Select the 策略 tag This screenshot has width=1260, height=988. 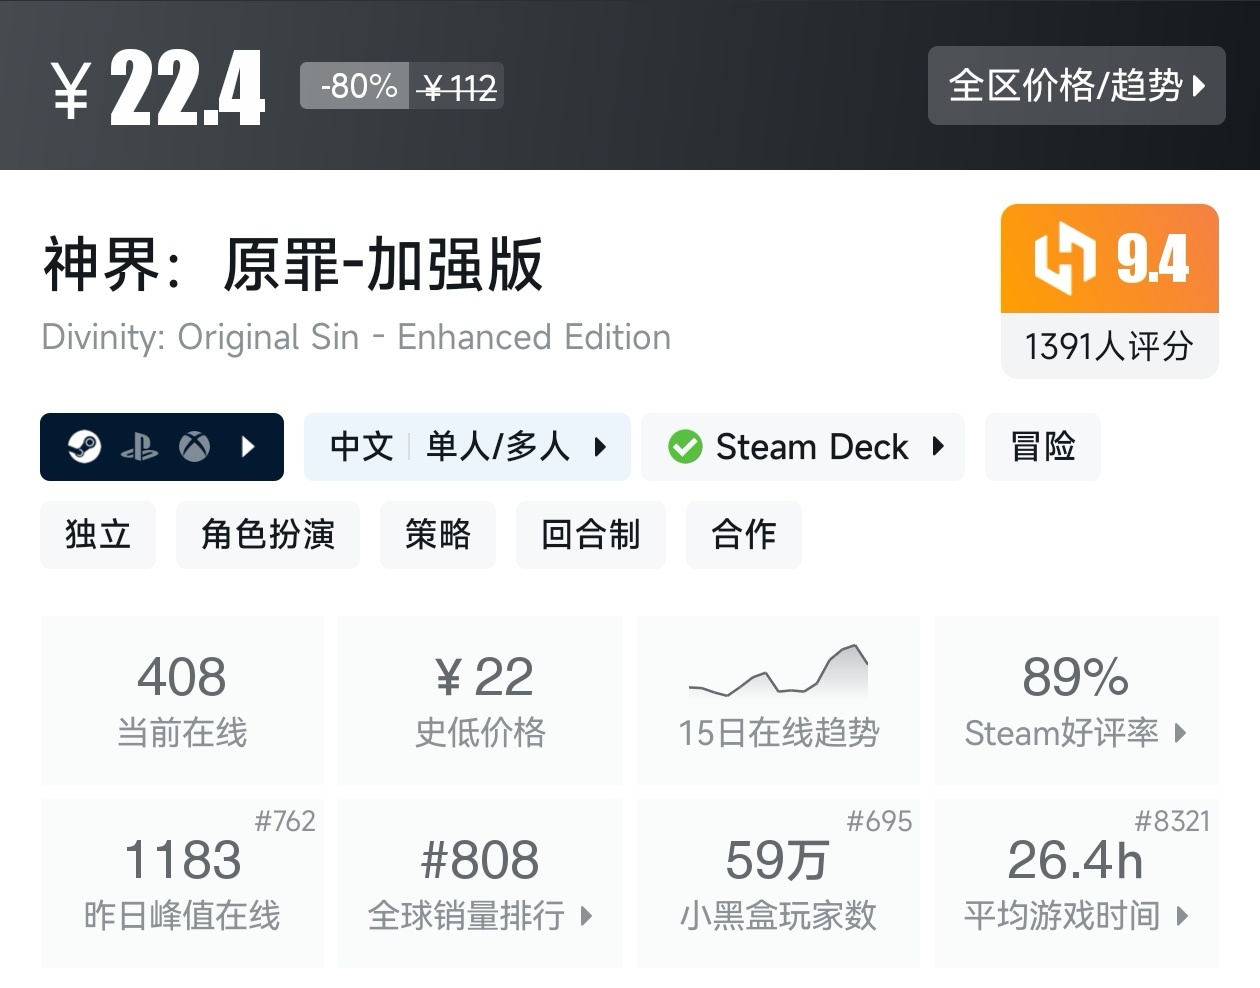pyautogui.click(x=437, y=535)
